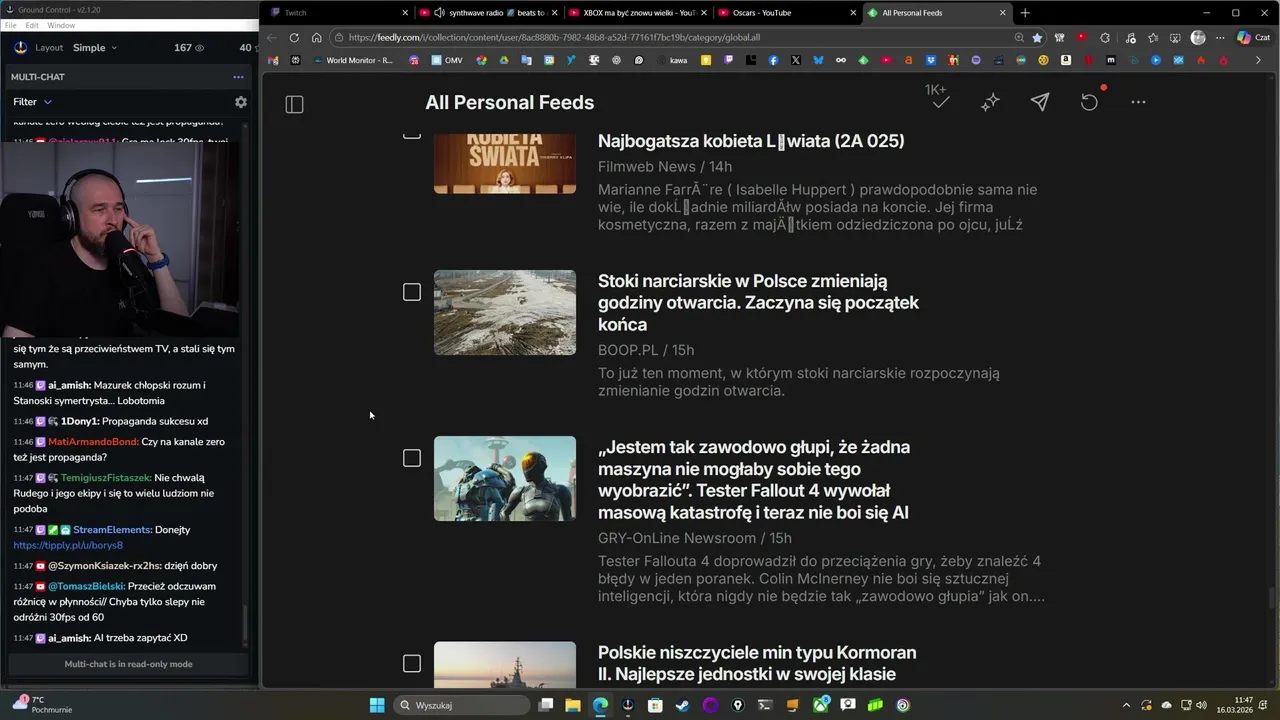Screen dimensions: 1280x720
Task: Click chat username TomaszBielski
Action: [x=86, y=586]
